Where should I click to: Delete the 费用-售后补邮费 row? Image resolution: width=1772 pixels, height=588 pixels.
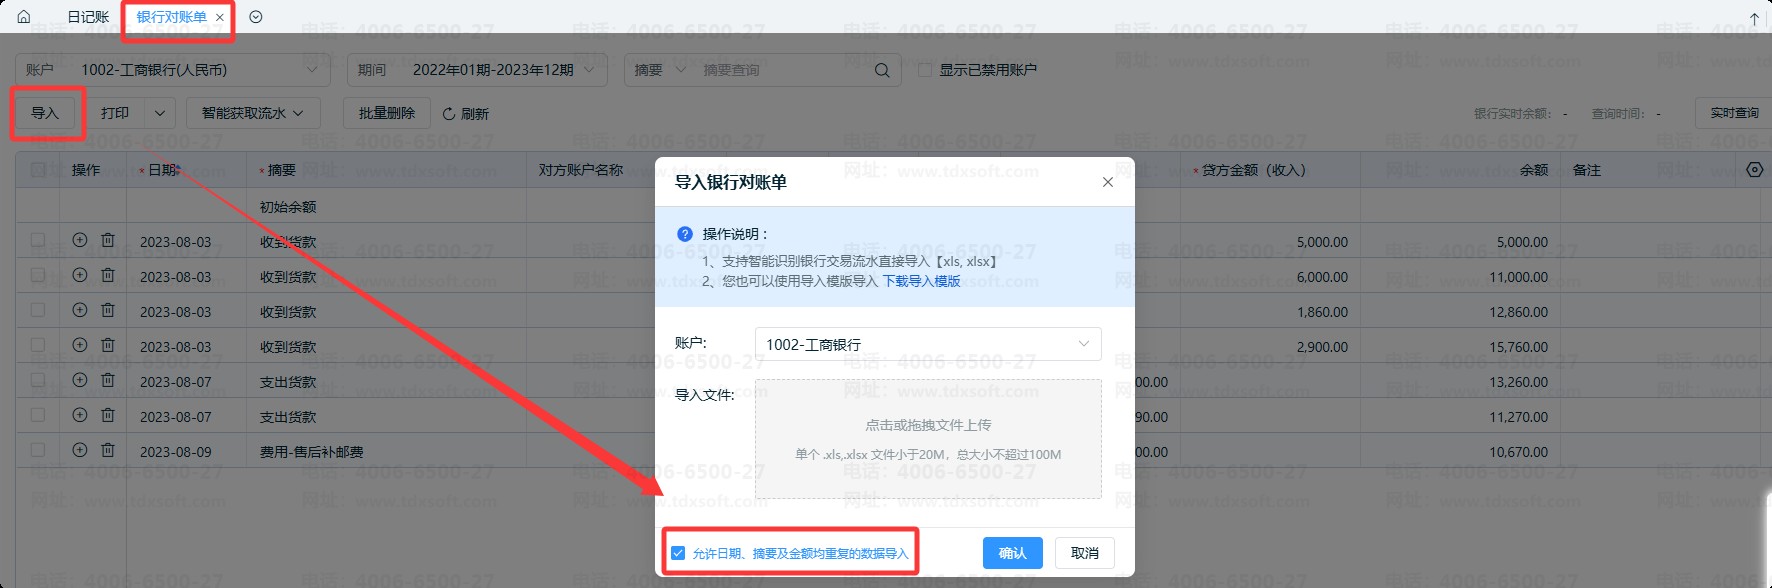tap(108, 450)
